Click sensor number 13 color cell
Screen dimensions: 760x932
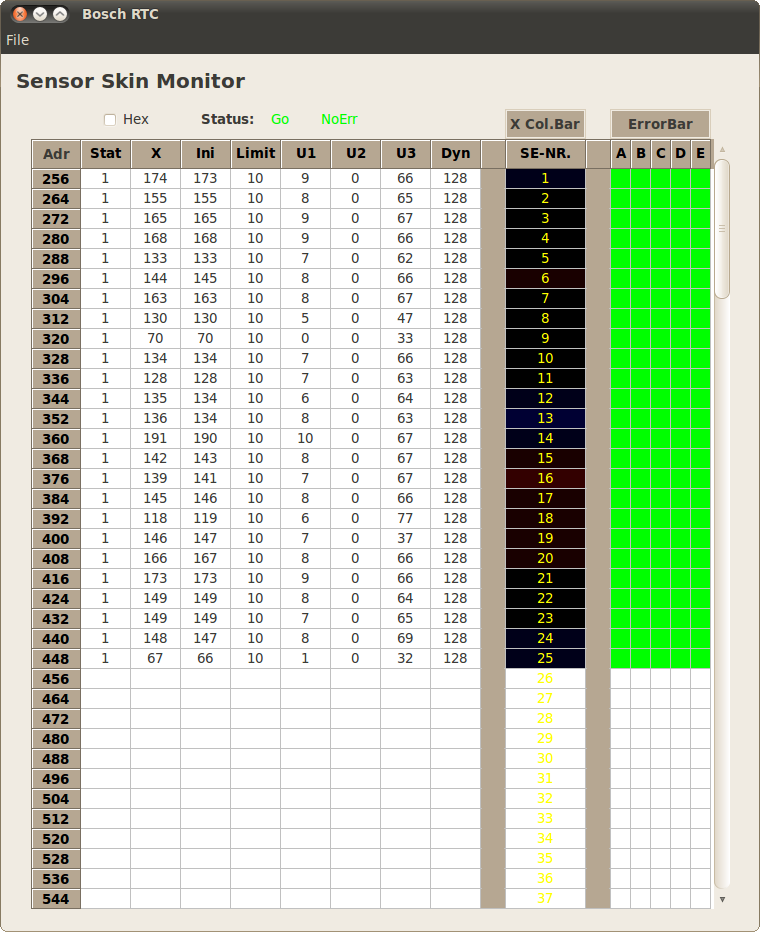pos(545,419)
